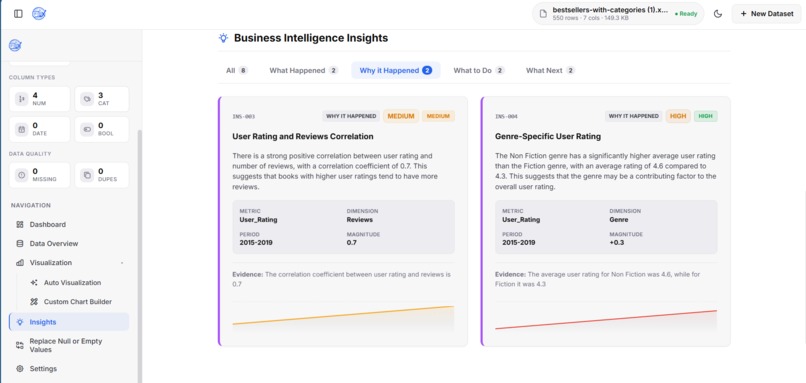Click the lightbulb icon beside Business Intelligence Insights

point(223,38)
